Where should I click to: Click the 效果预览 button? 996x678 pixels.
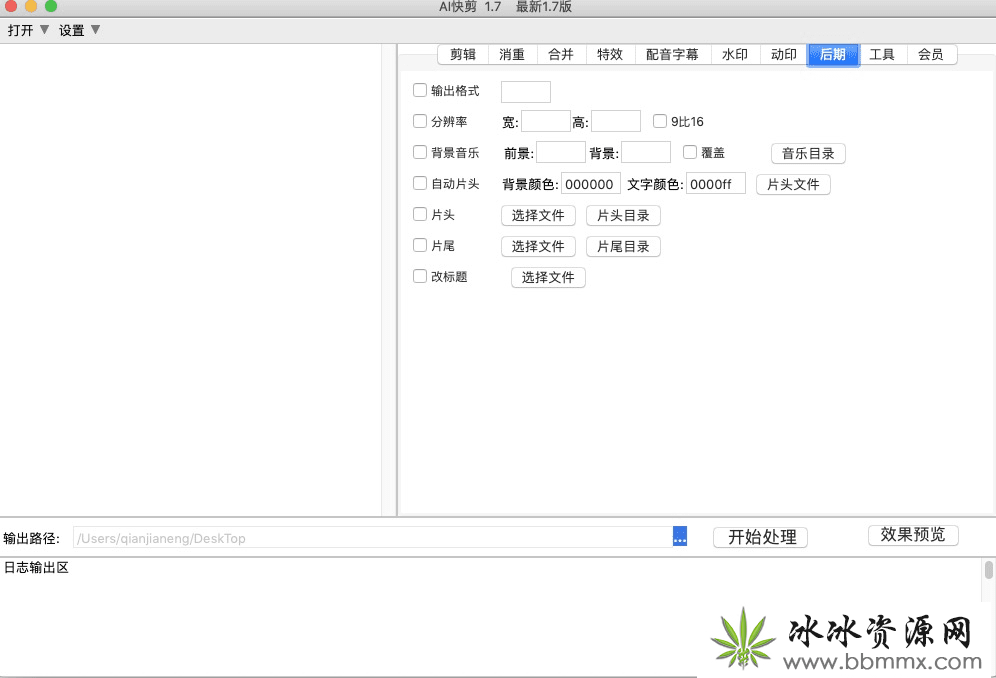[x=913, y=535]
